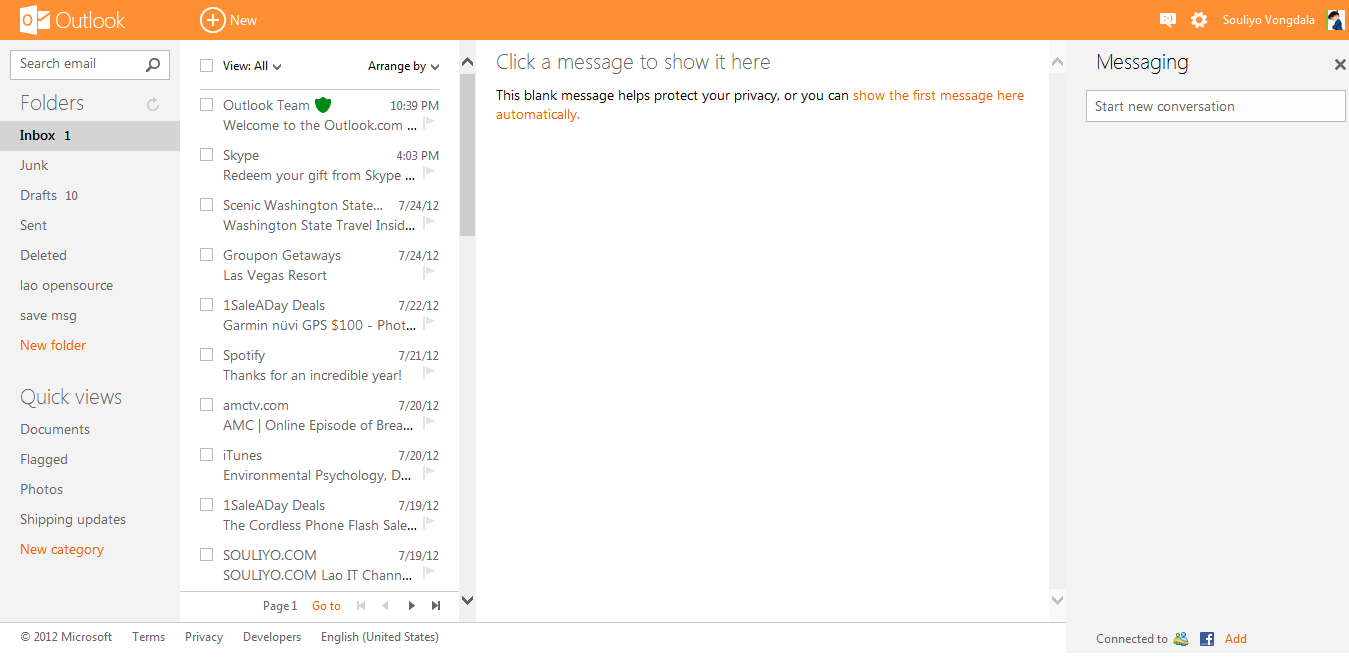Screen dimensions: 1349x657
Task: Click show the first message here link
Action: click(938, 96)
